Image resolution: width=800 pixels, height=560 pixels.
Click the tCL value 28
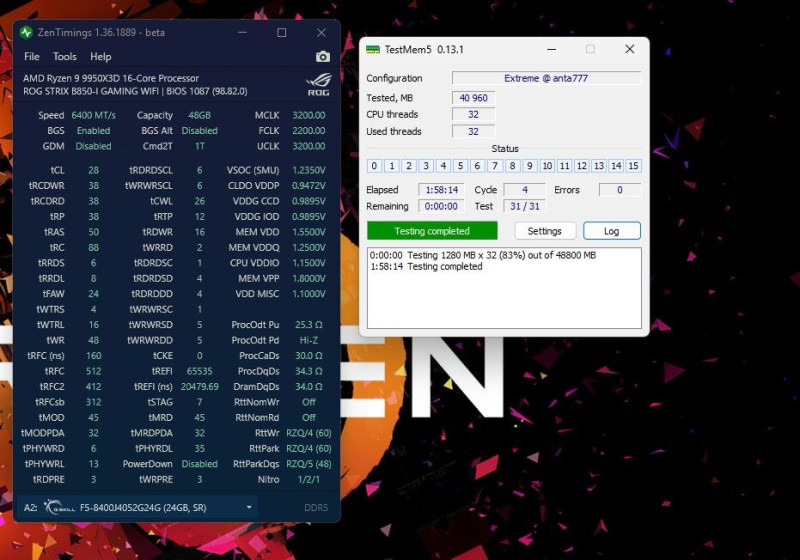[x=93, y=170]
